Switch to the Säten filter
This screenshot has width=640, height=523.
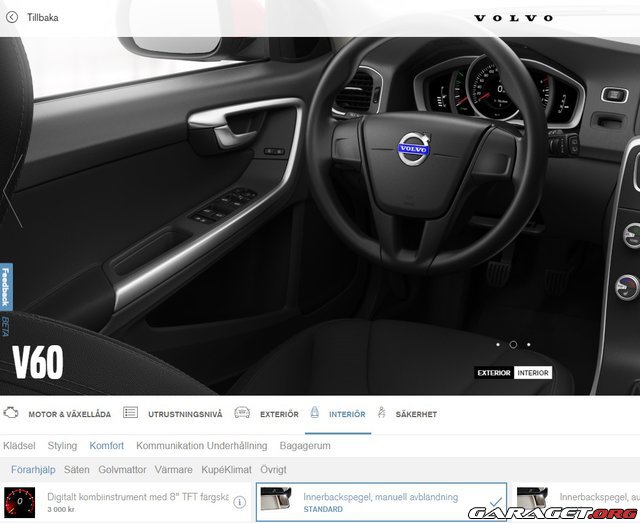(x=76, y=469)
